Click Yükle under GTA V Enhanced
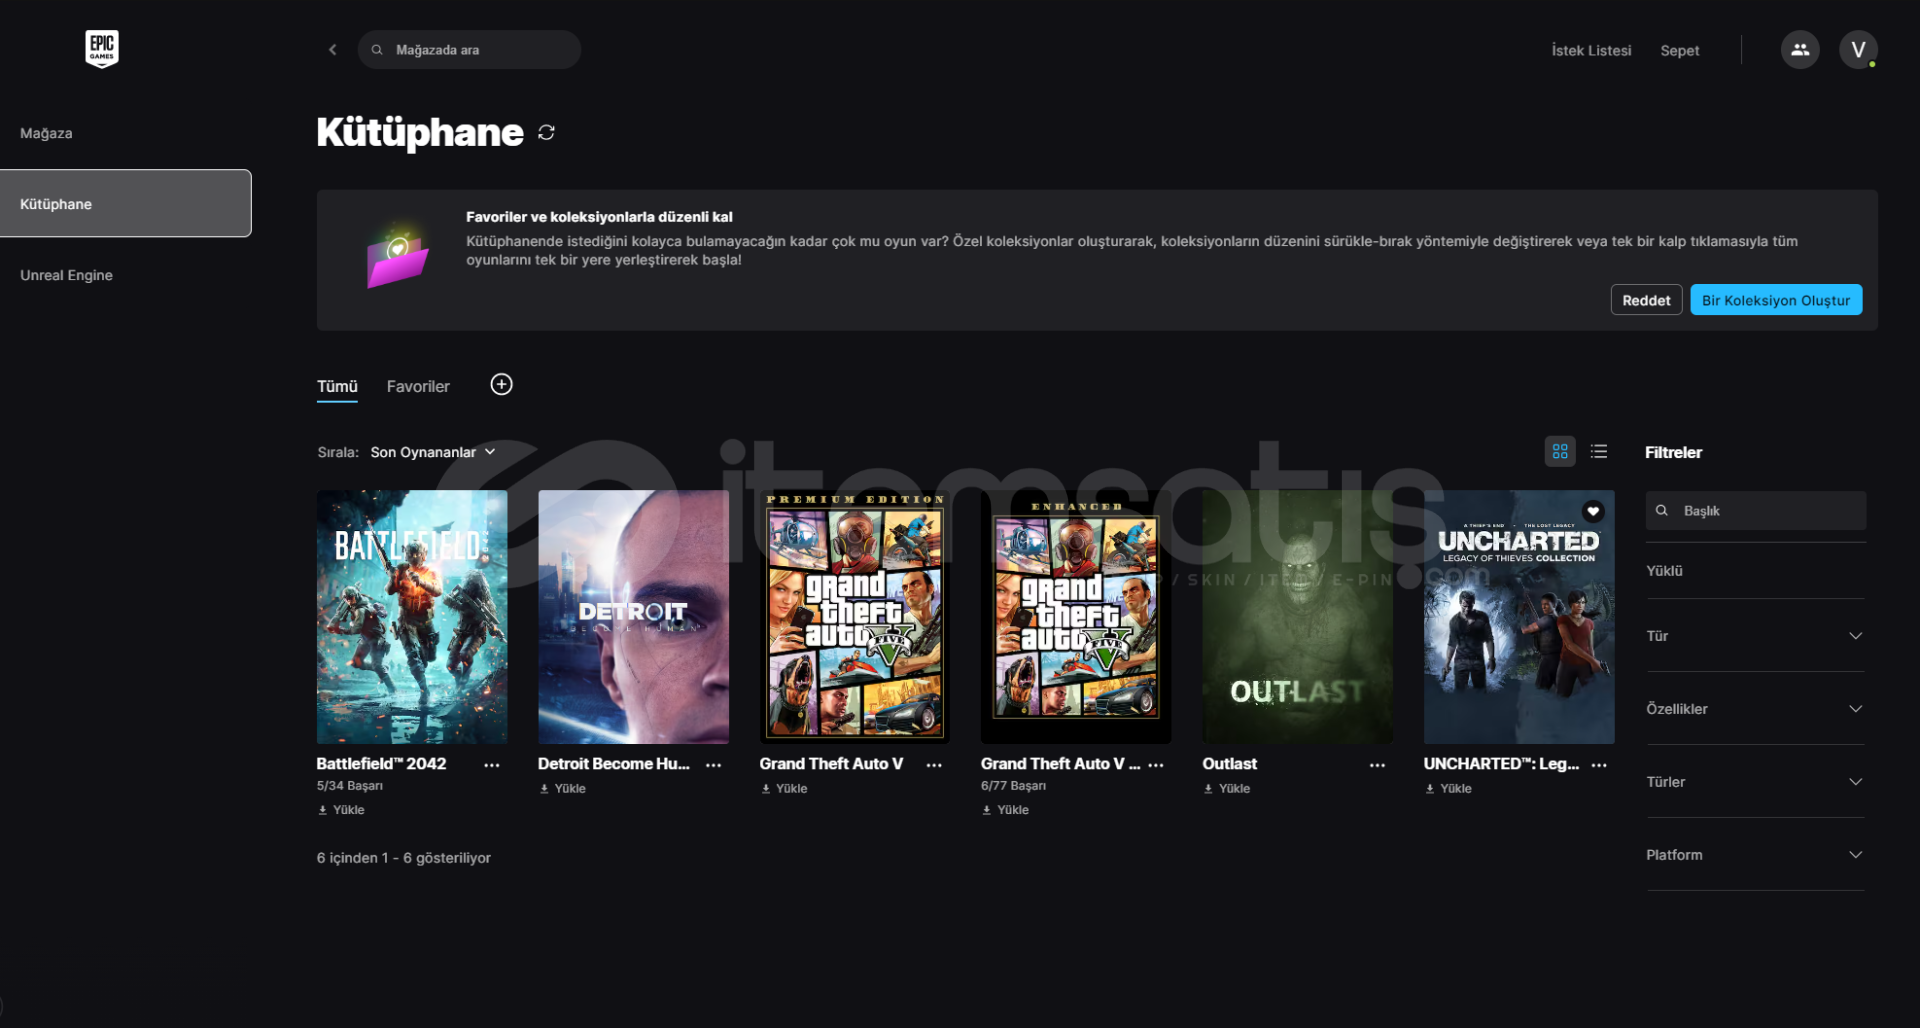The width and height of the screenshot is (1920, 1028). tap(1005, 810)
